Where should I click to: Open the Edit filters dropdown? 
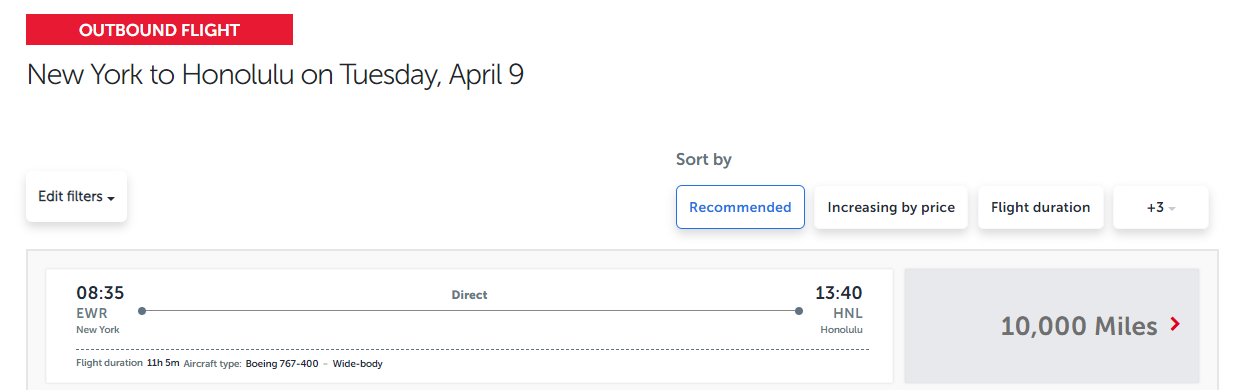76,197
